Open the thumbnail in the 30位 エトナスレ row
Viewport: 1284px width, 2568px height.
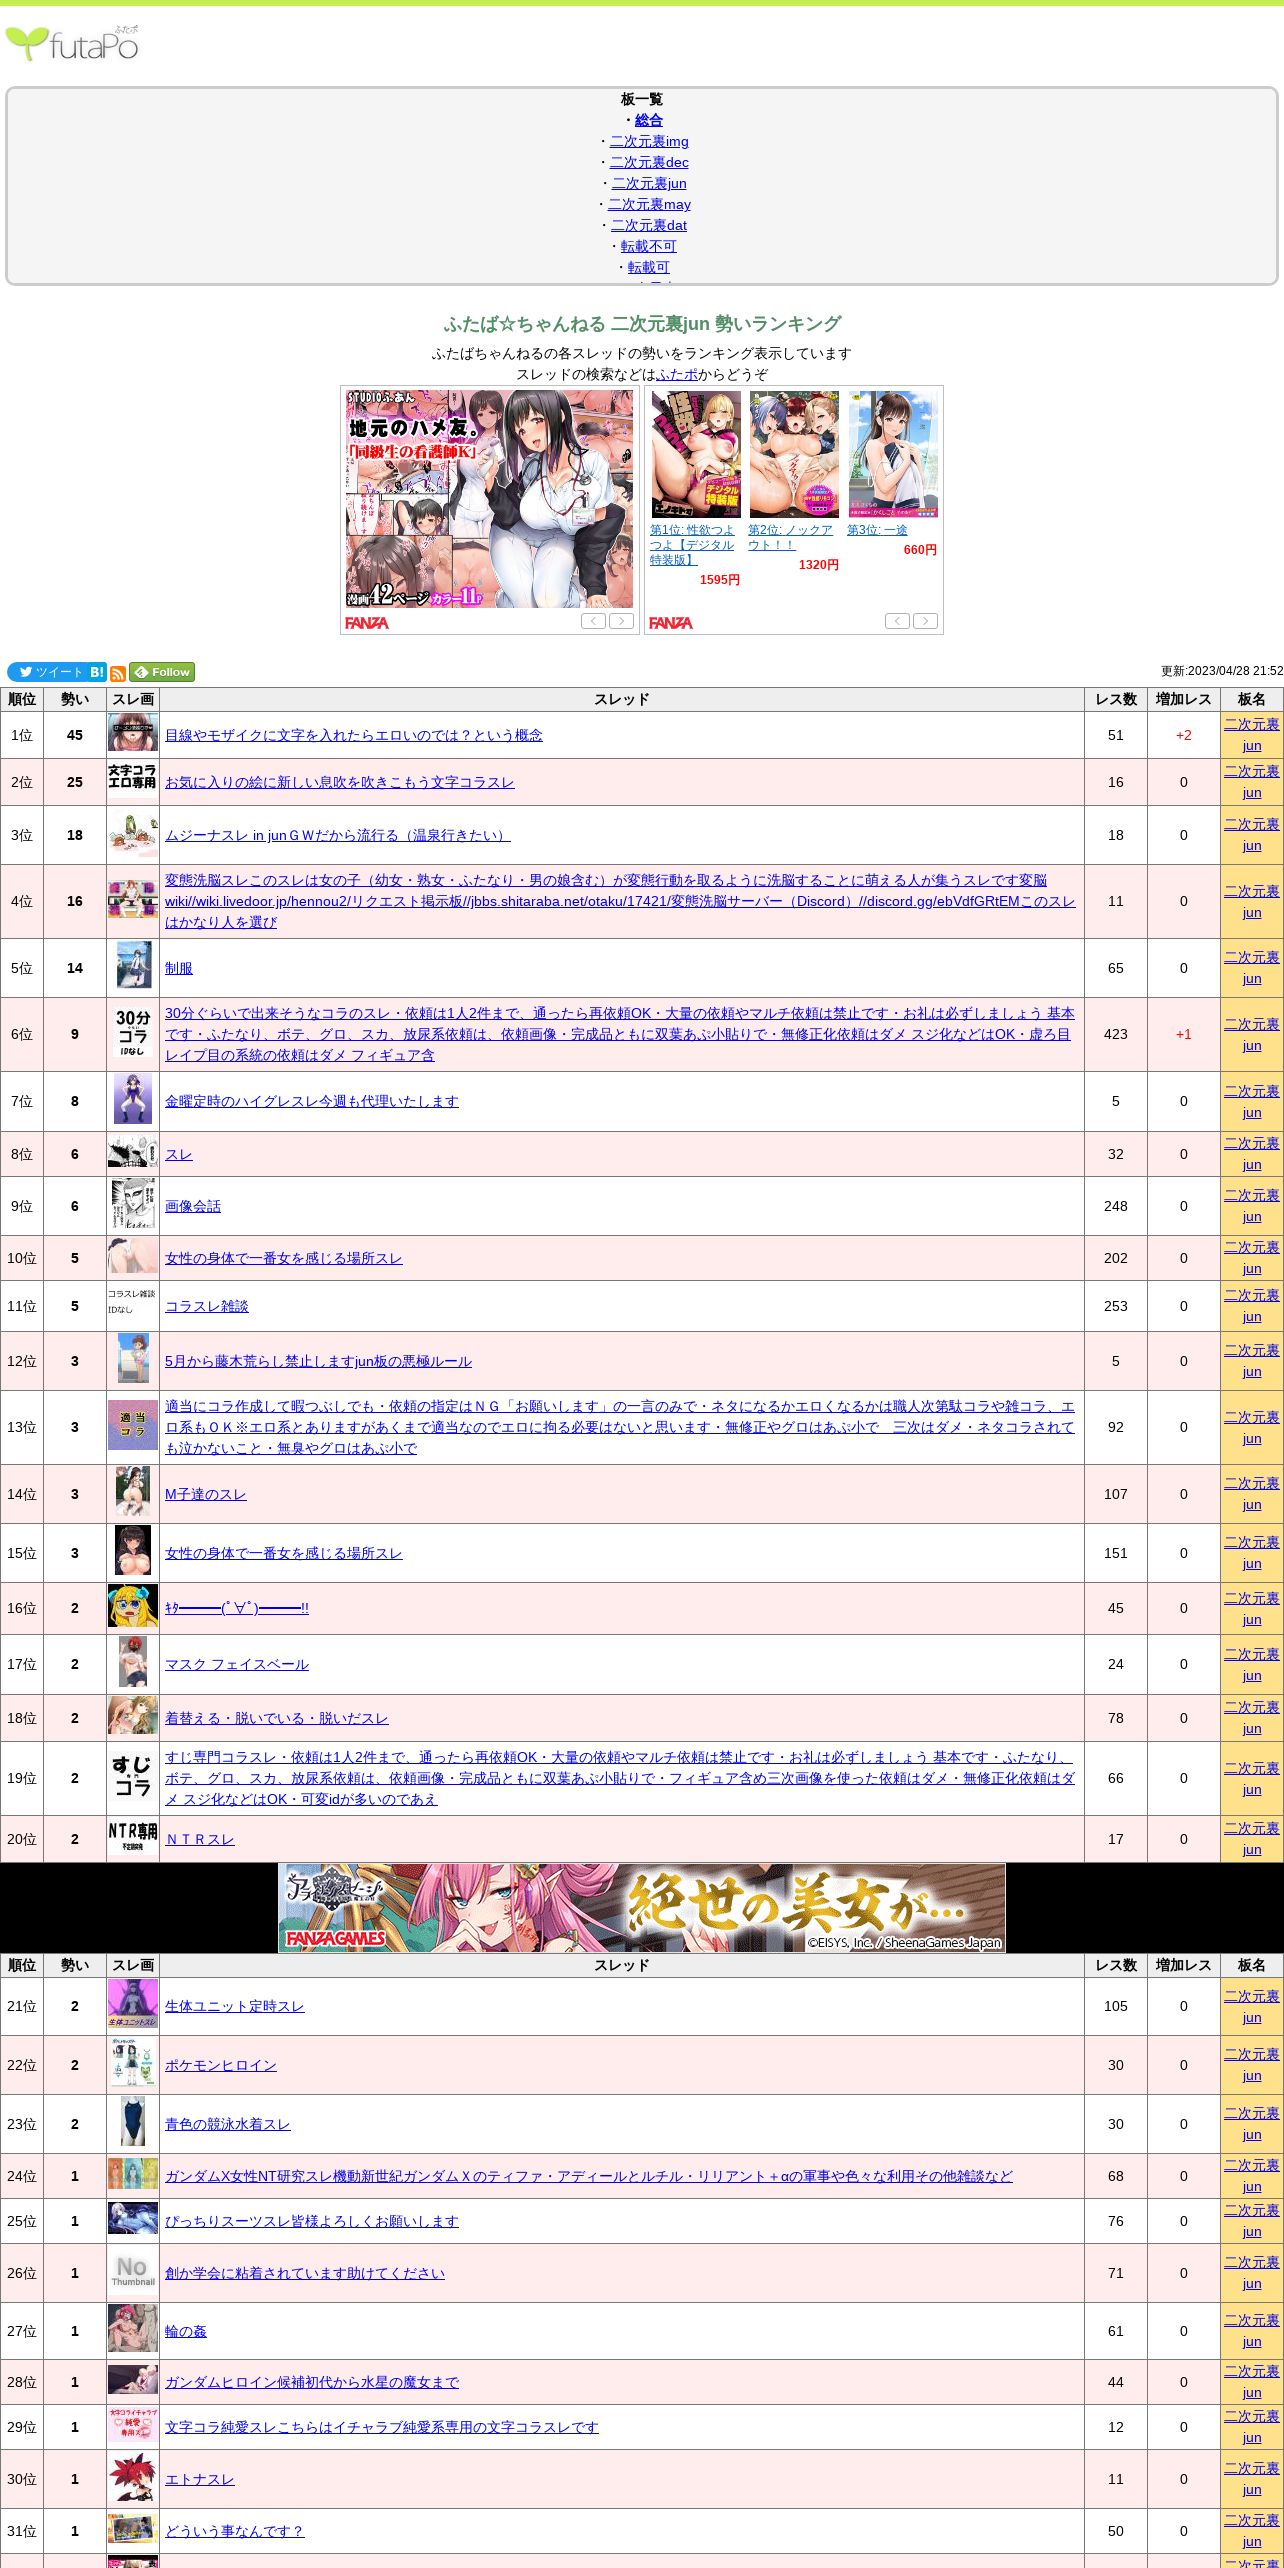pos(133,2478)
